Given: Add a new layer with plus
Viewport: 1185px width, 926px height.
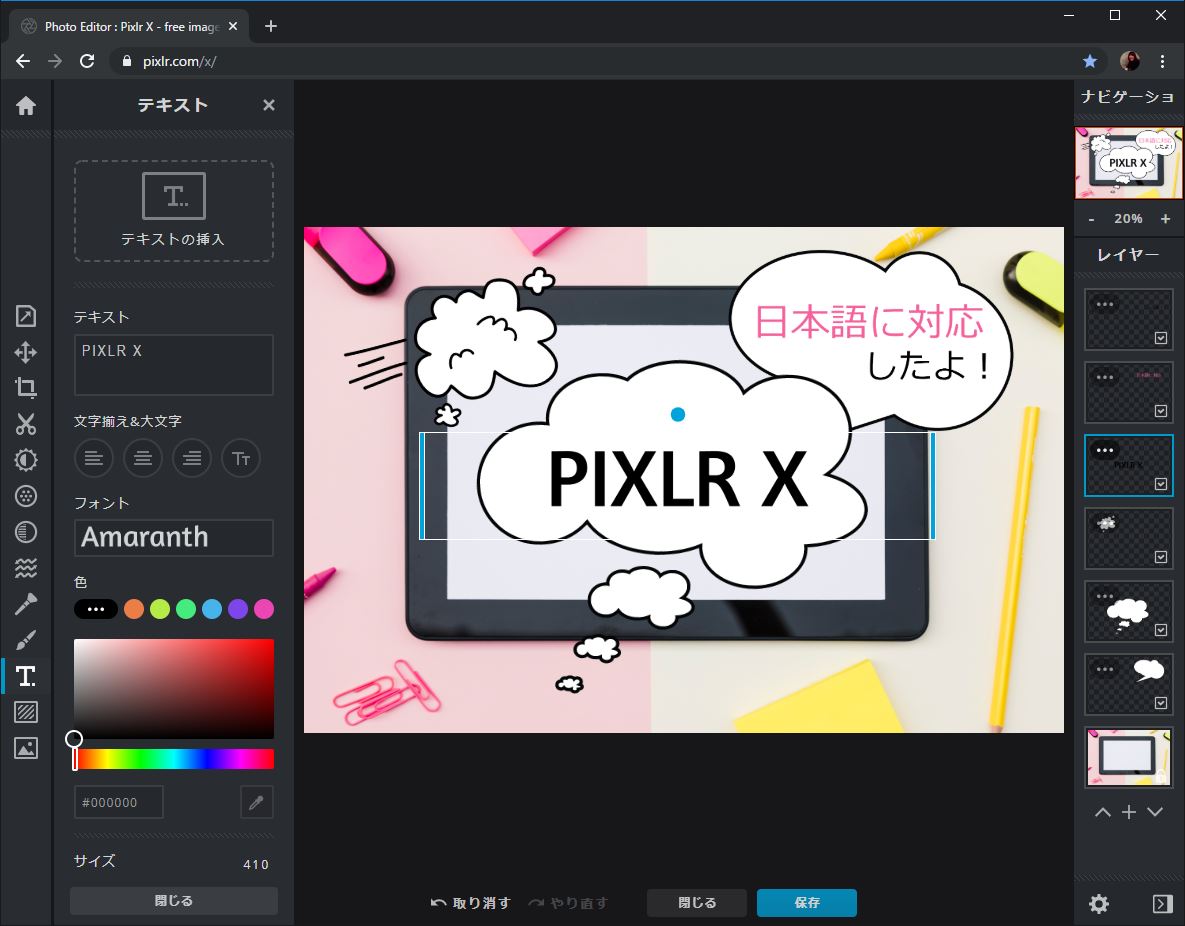Looking at the screenshot, I should point(1129,813).
